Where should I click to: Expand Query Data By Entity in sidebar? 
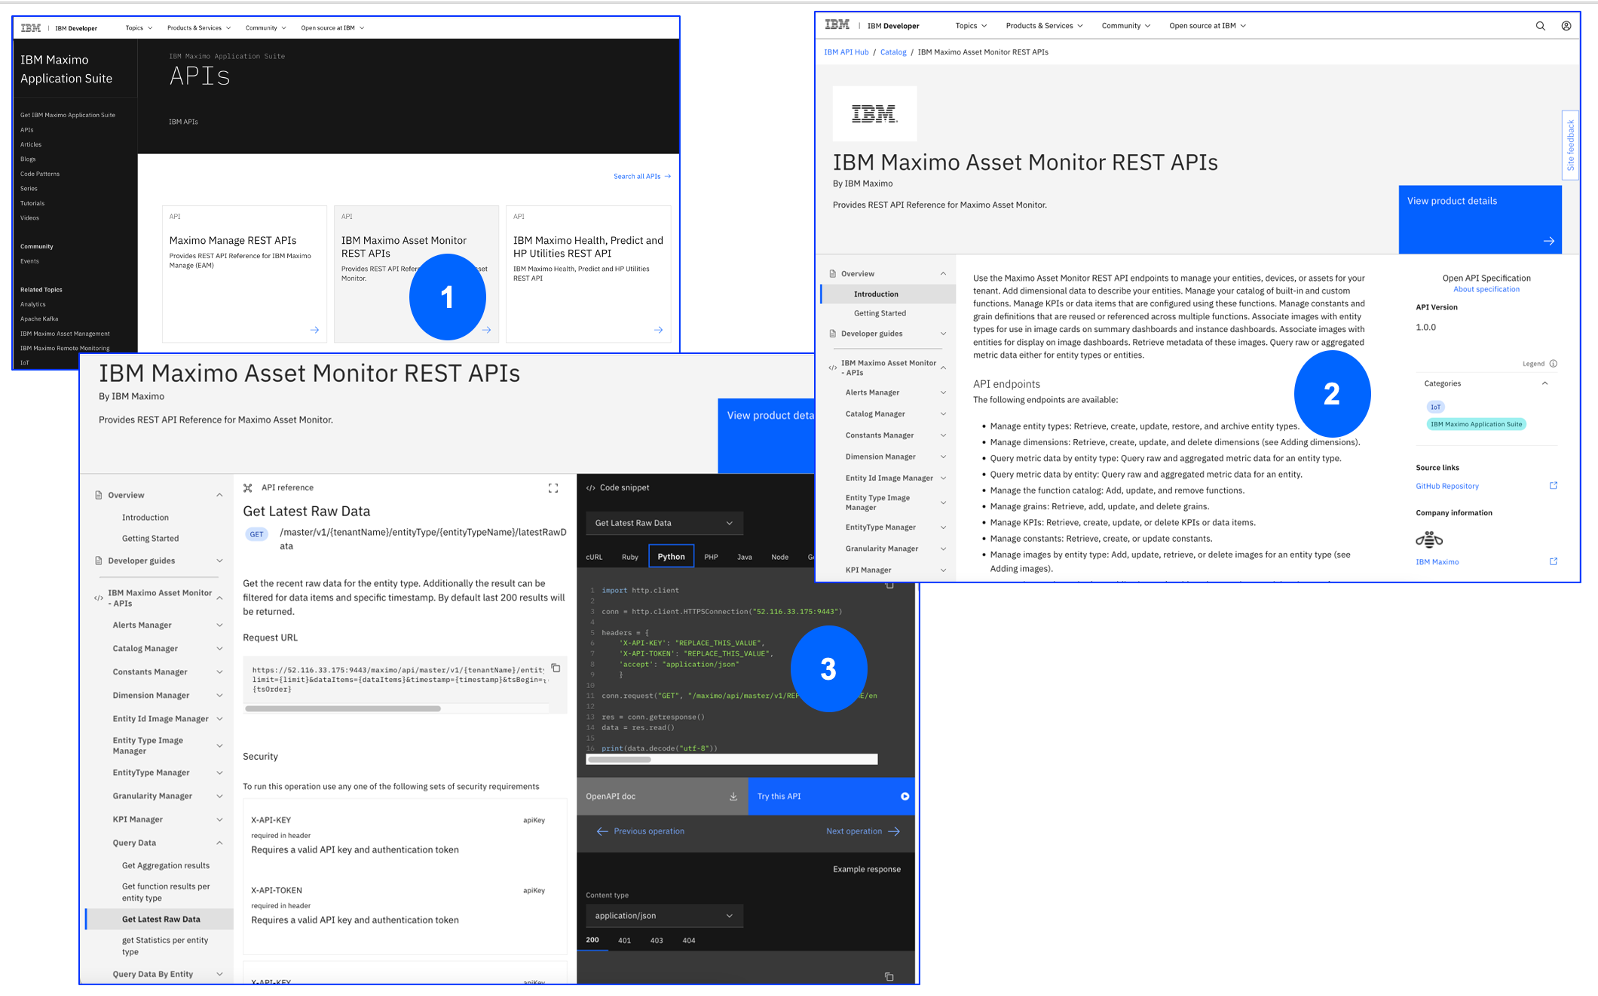pyautogui.click(x=219, y=975)
